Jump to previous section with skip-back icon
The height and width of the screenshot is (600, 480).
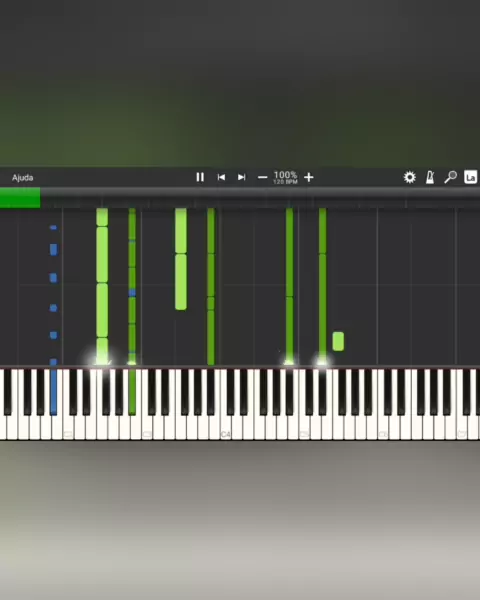221,177
